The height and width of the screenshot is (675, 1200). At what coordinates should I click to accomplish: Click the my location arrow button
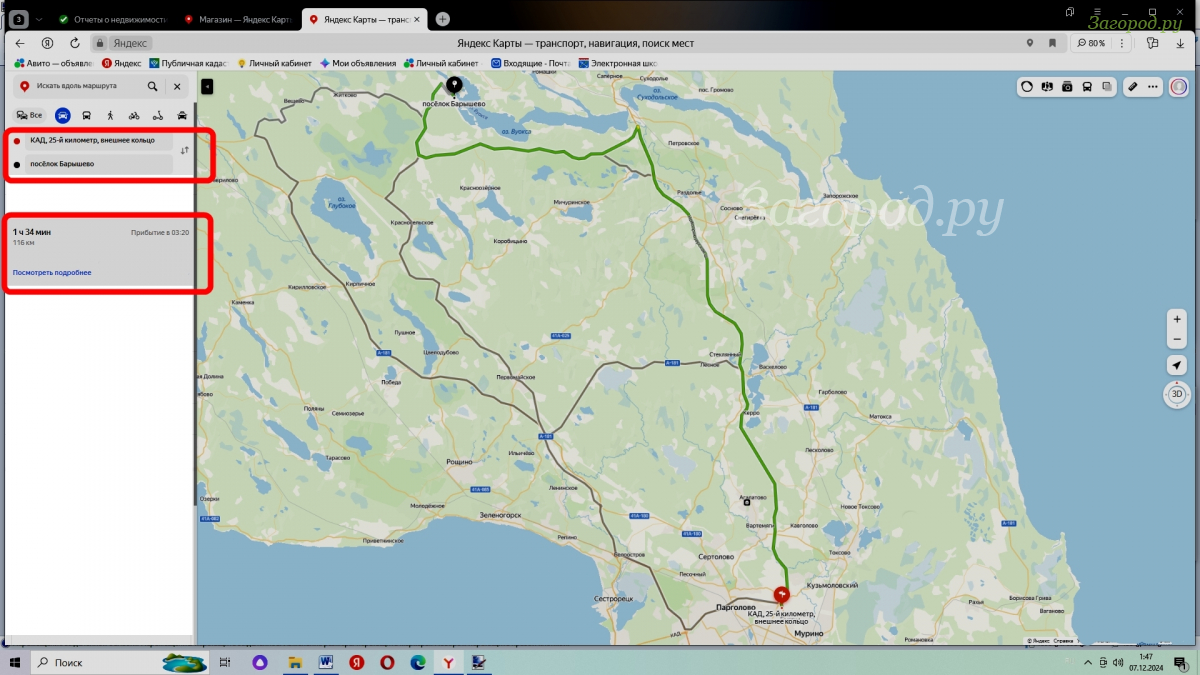tap(1177, 366)
